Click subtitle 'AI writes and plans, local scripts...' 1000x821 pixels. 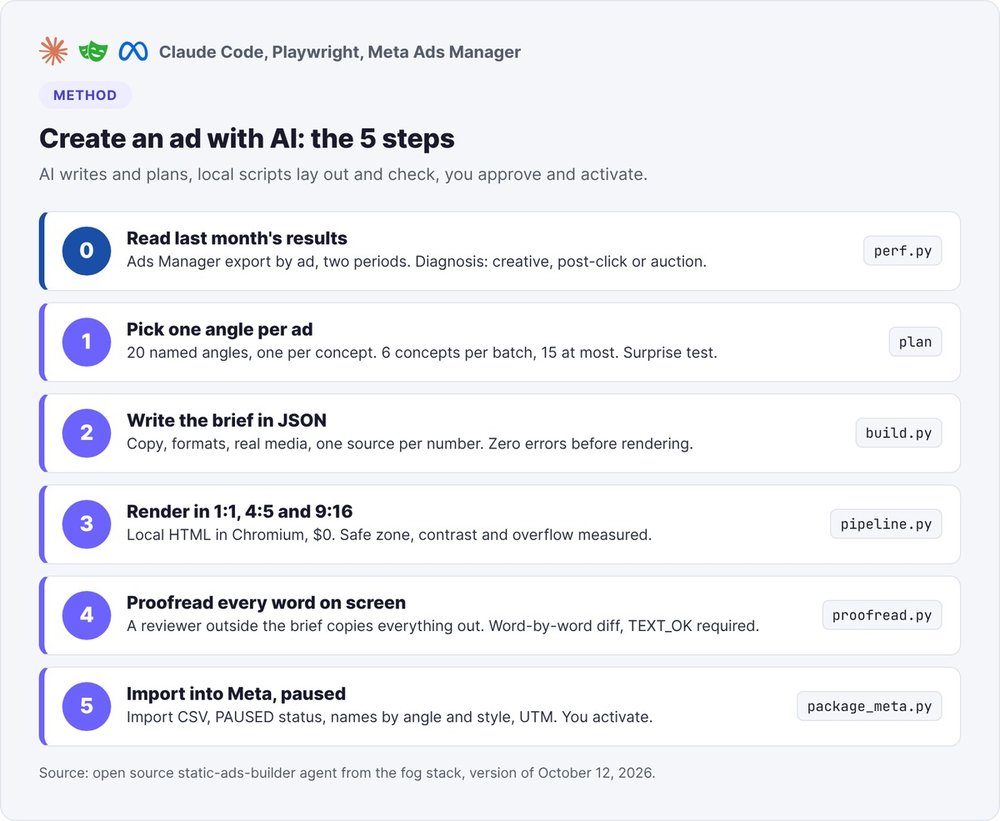343,174
